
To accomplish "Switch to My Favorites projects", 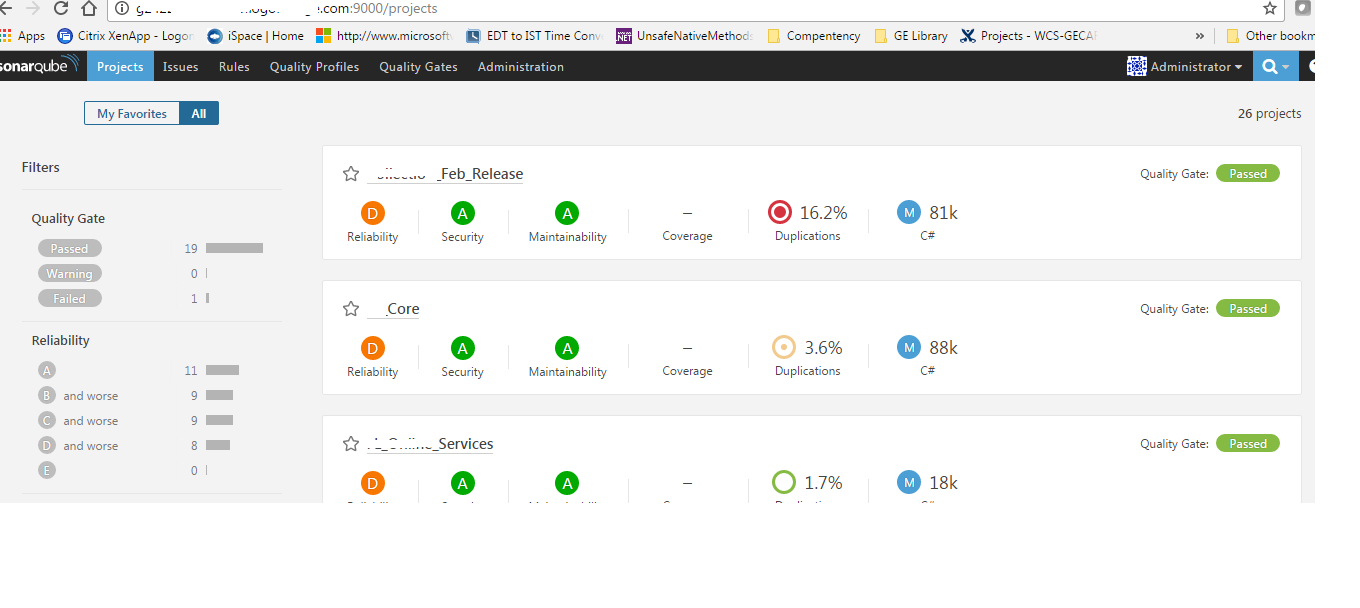I will [x=132, y=114].
